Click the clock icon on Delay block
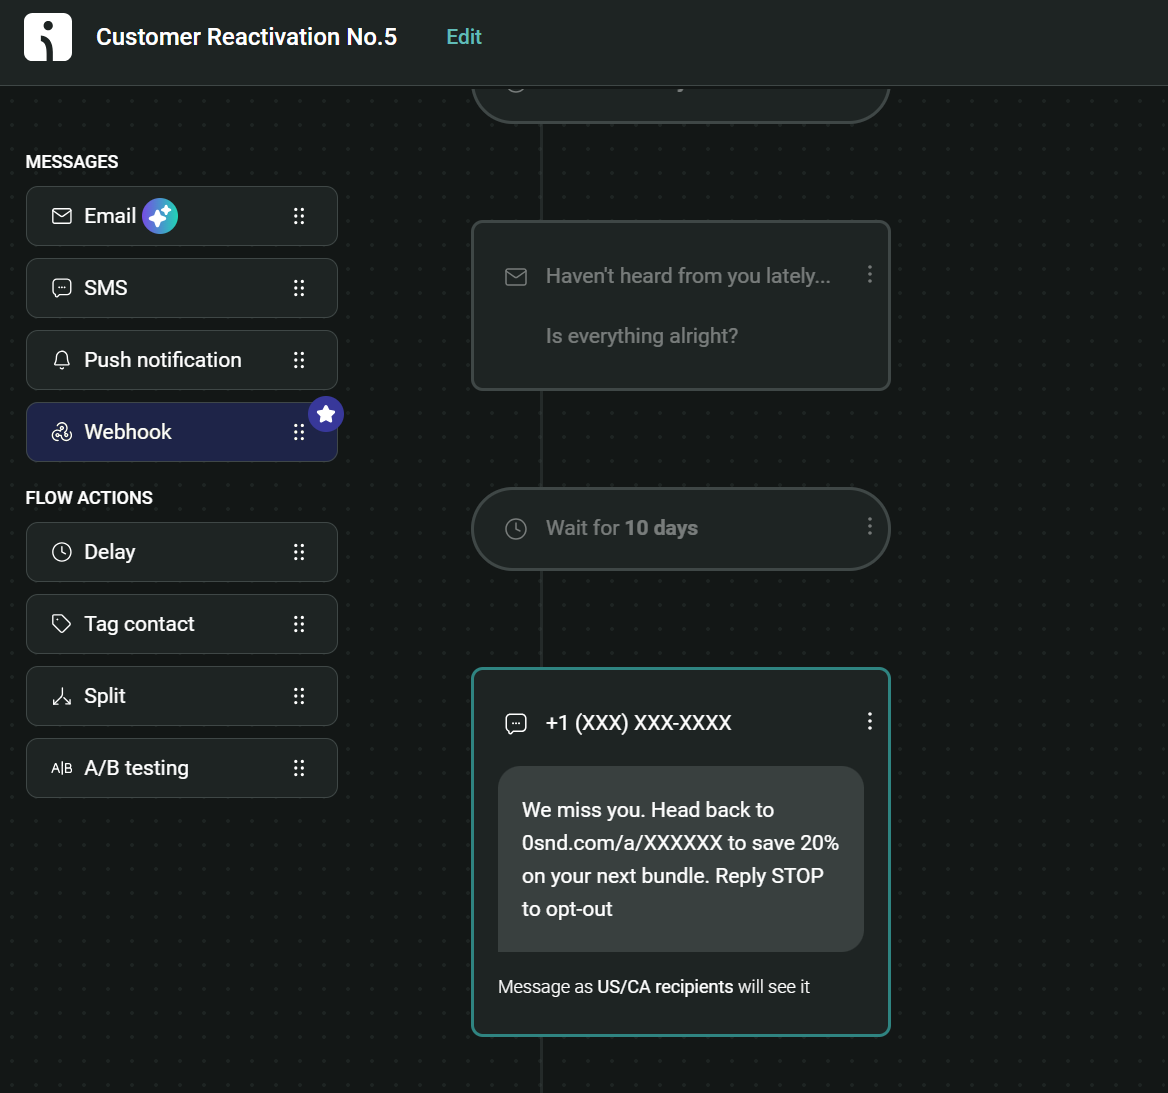The height and width of the screenshot is (1093, 1168). [x=62, y=552]
